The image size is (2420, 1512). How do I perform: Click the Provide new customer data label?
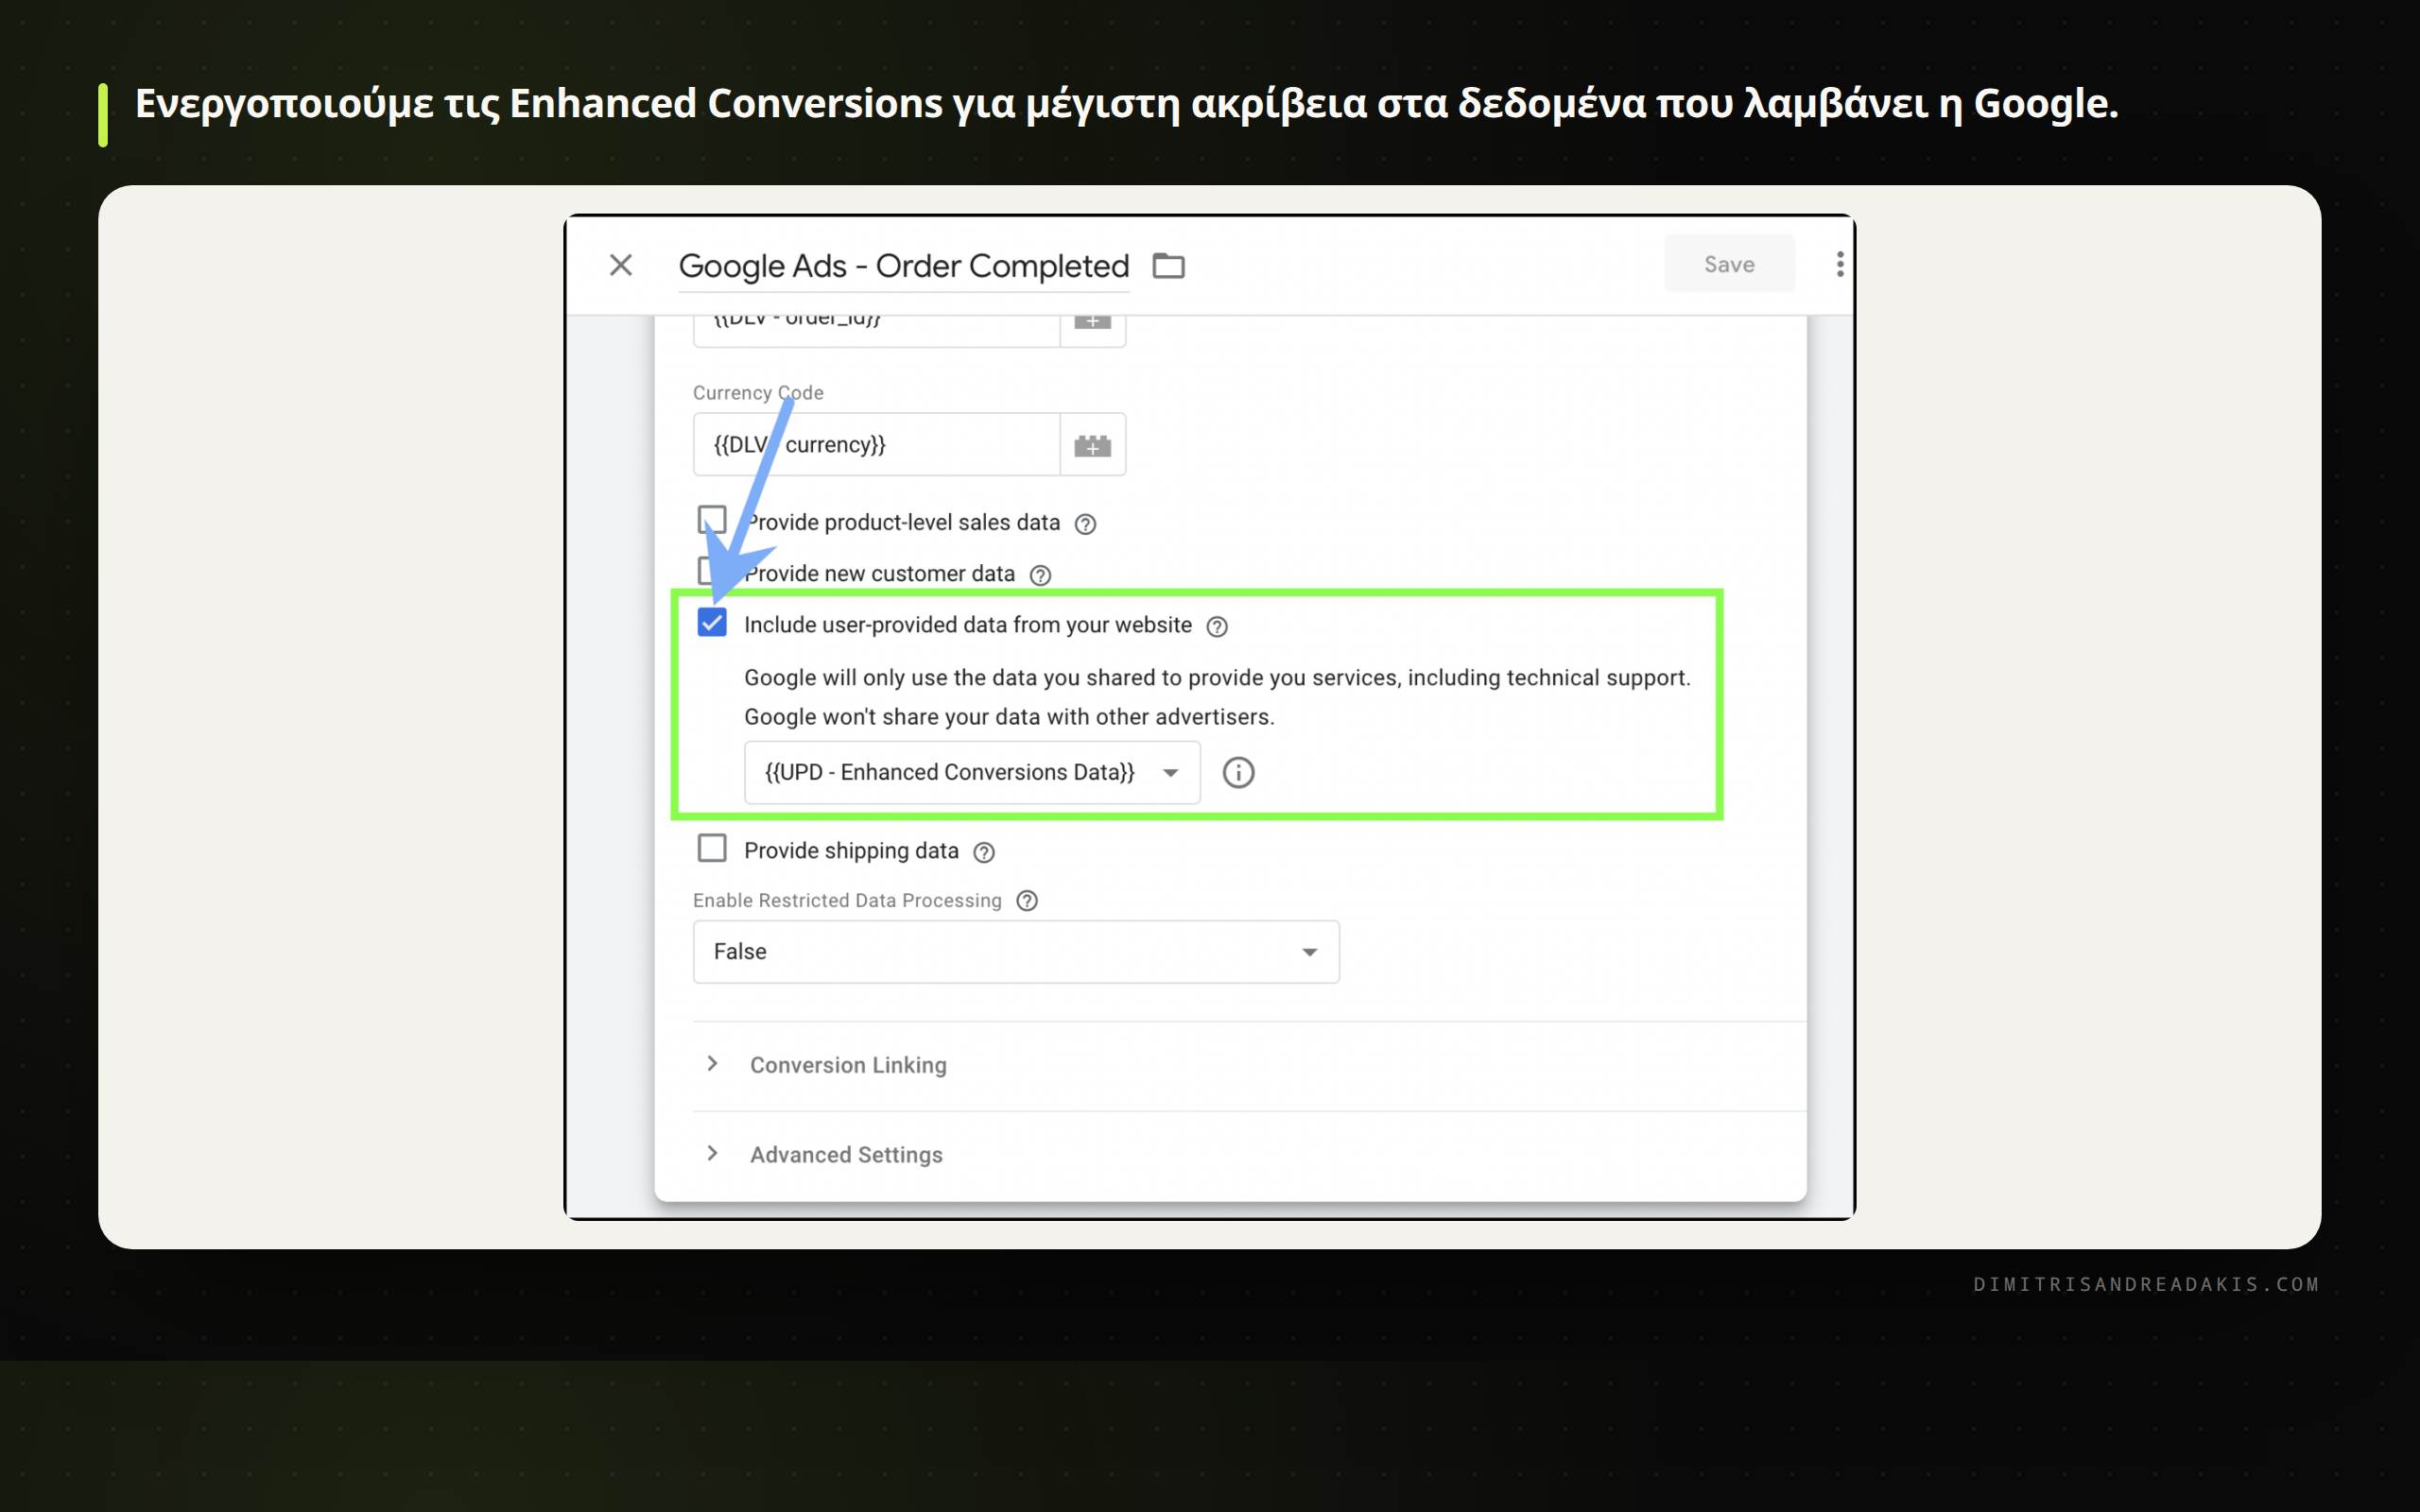[880, 574]
